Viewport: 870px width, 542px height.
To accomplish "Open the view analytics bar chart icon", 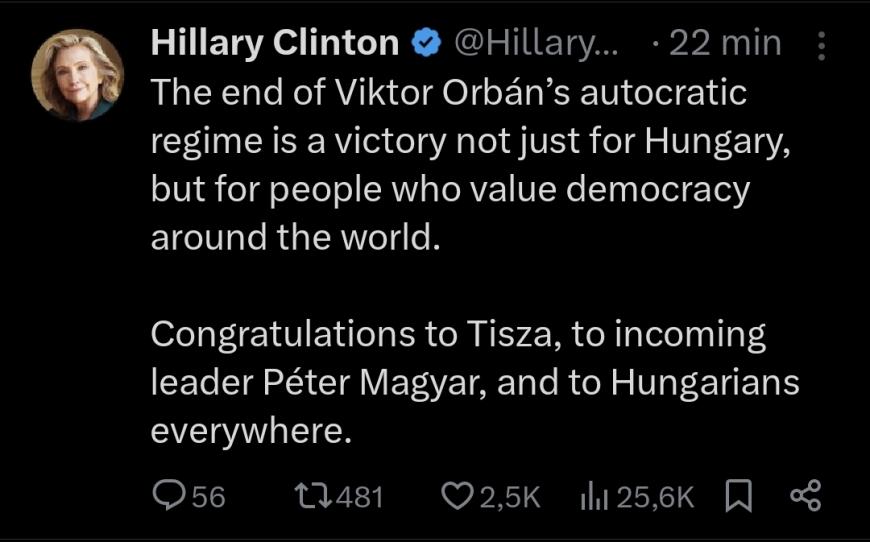I will coord(595,496).
